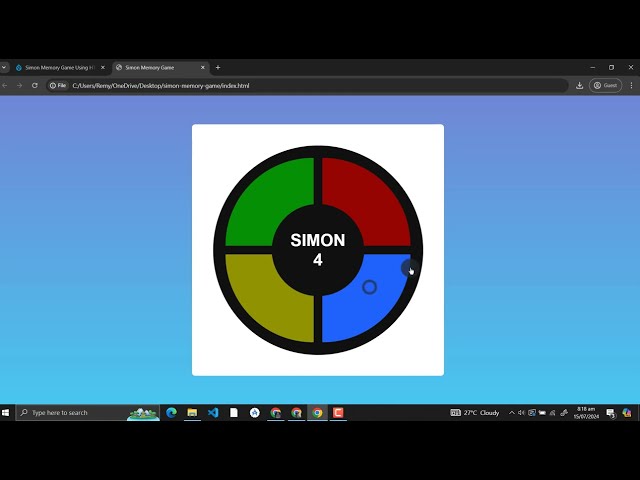Open the white document icon on taskbar
Screen dimensions: 640x480
tap(234, 413)
